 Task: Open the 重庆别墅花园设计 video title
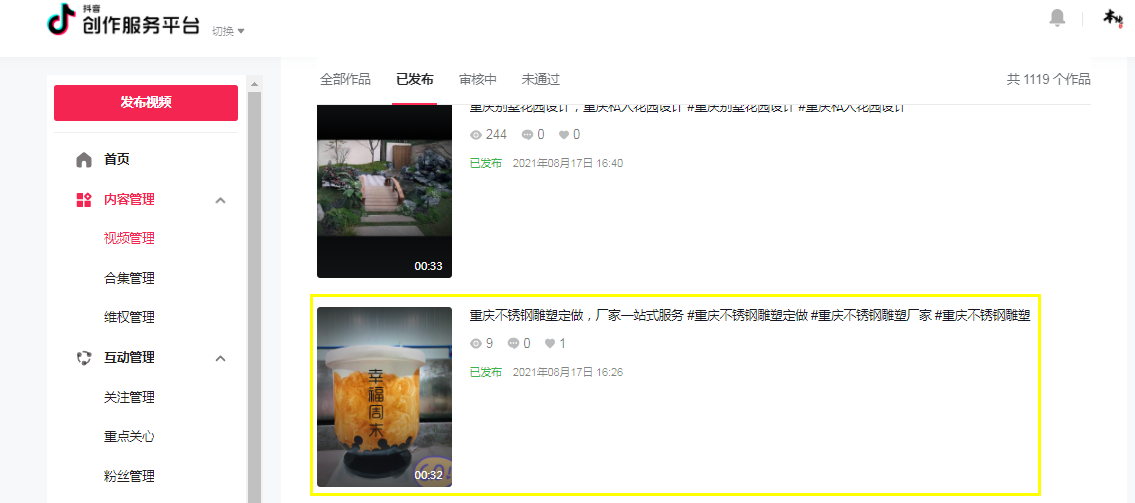pyautogui.click(x=688, y=108)
